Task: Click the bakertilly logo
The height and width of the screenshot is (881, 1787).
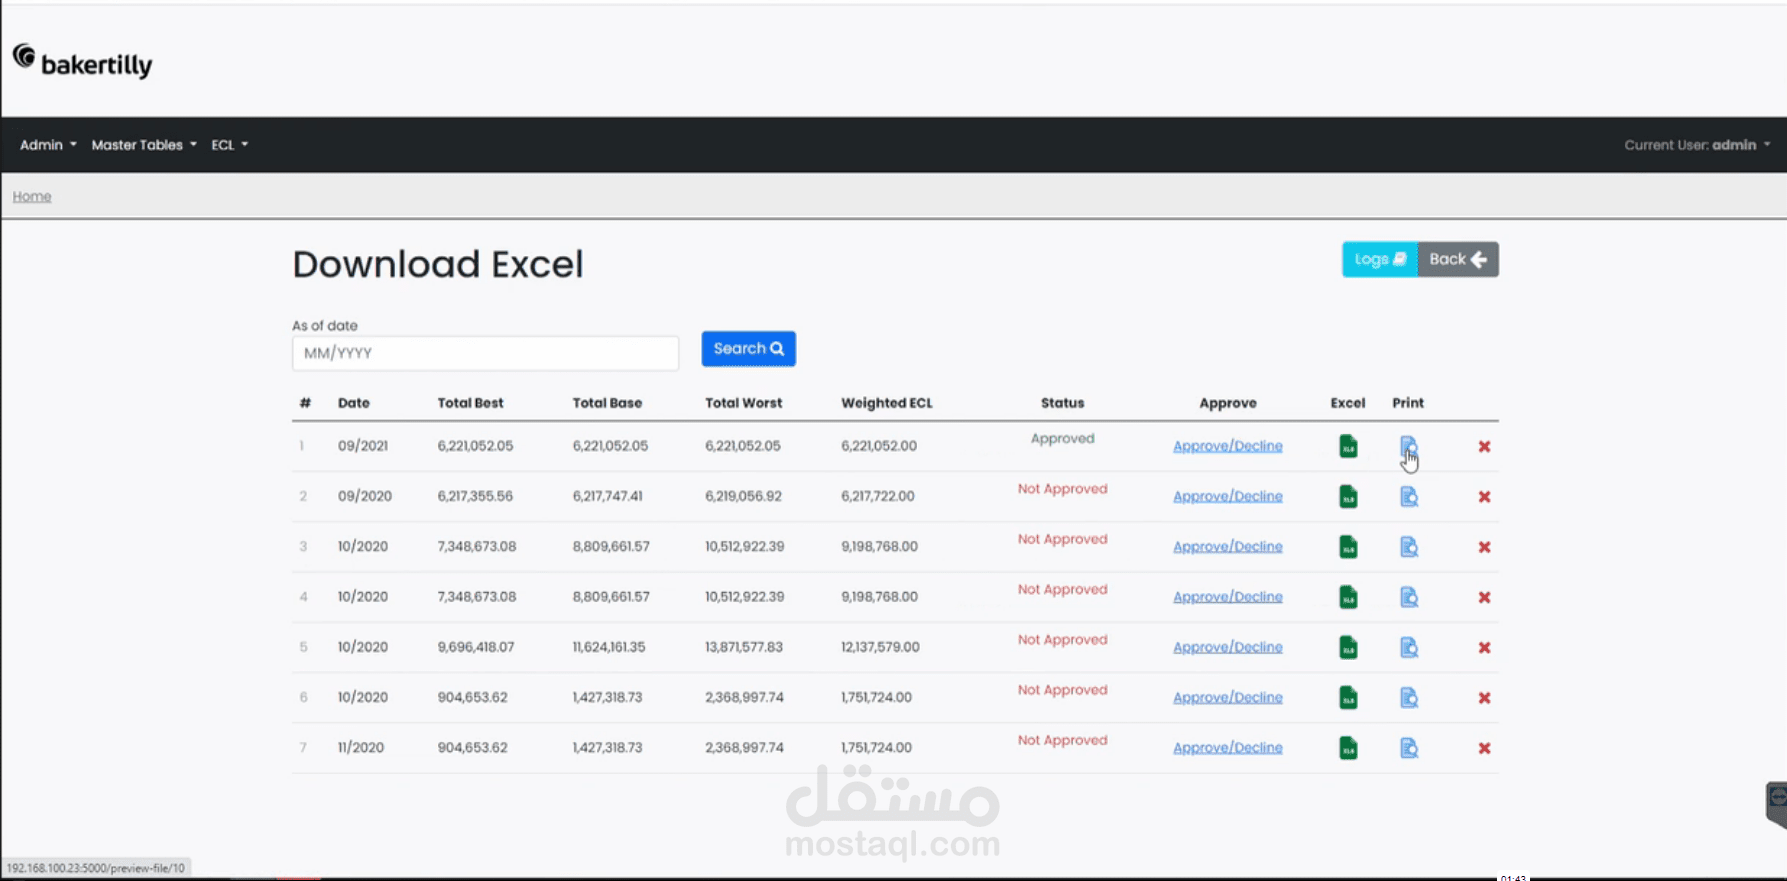Action: (x=83, y=62)
